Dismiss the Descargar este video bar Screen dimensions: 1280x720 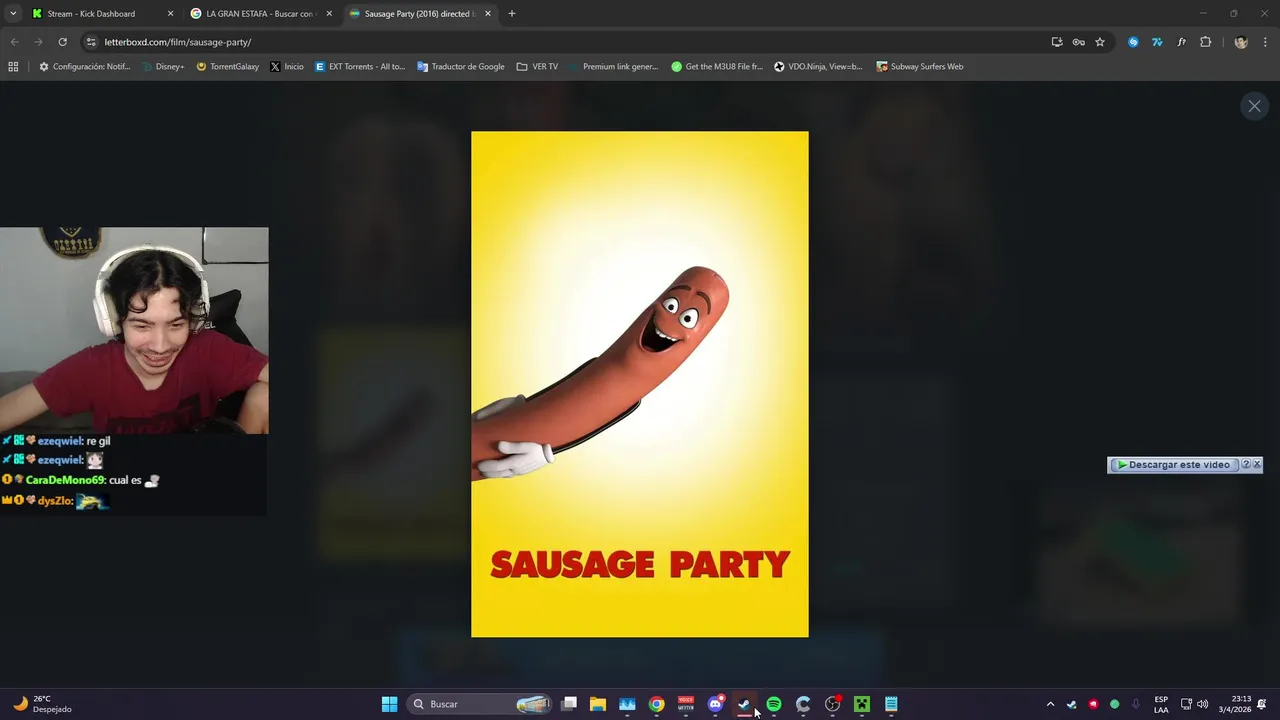pyautogui.click(x=1257, y=465)
